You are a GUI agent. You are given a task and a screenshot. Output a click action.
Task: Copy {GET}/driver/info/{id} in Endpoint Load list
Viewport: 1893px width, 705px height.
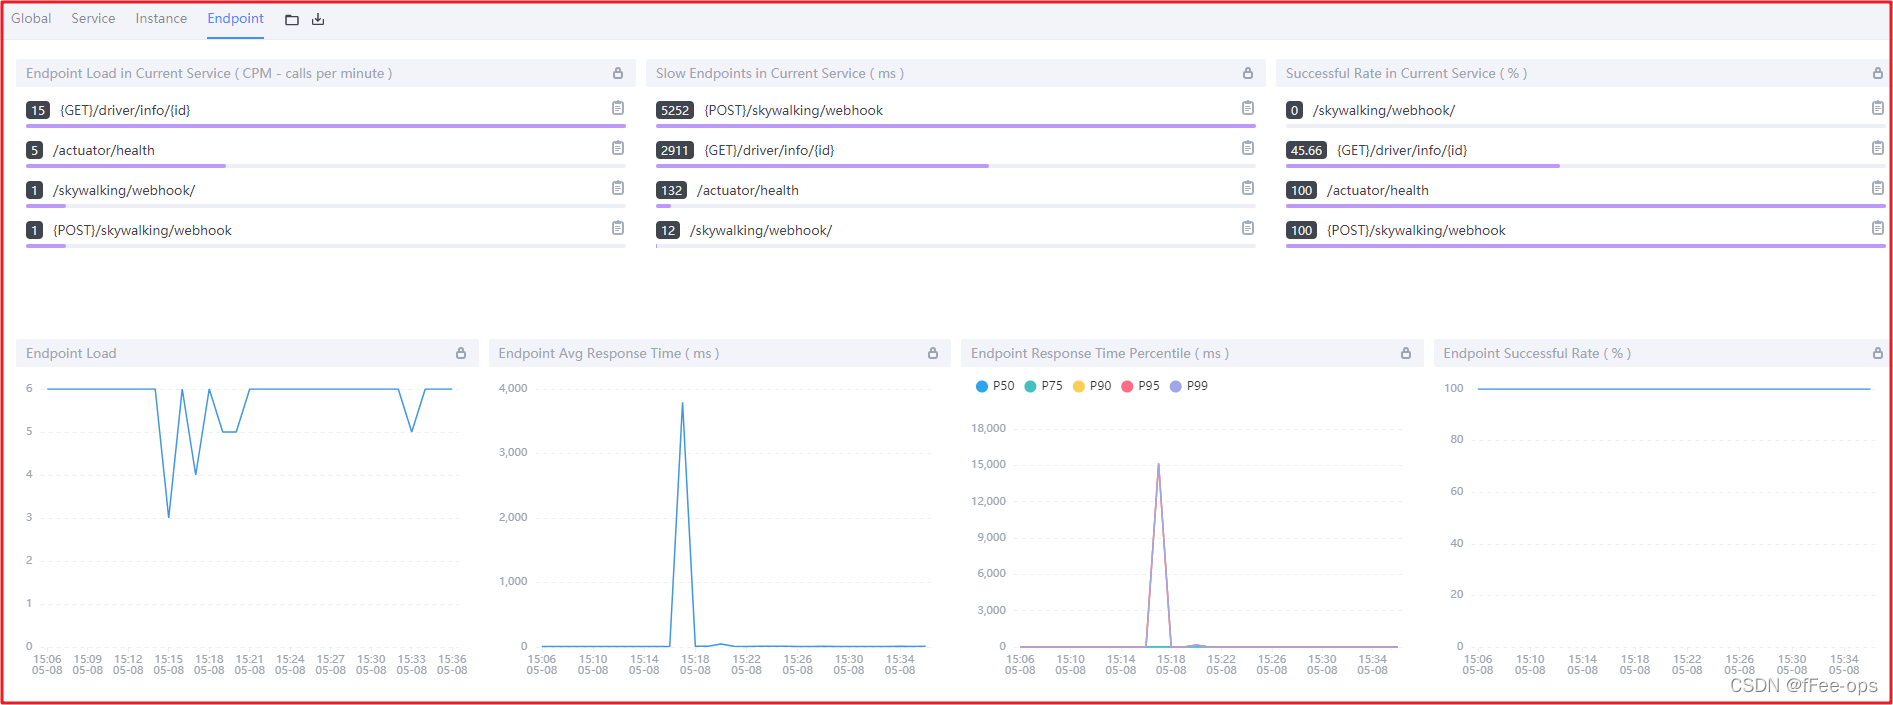click(x=618, y=108)
